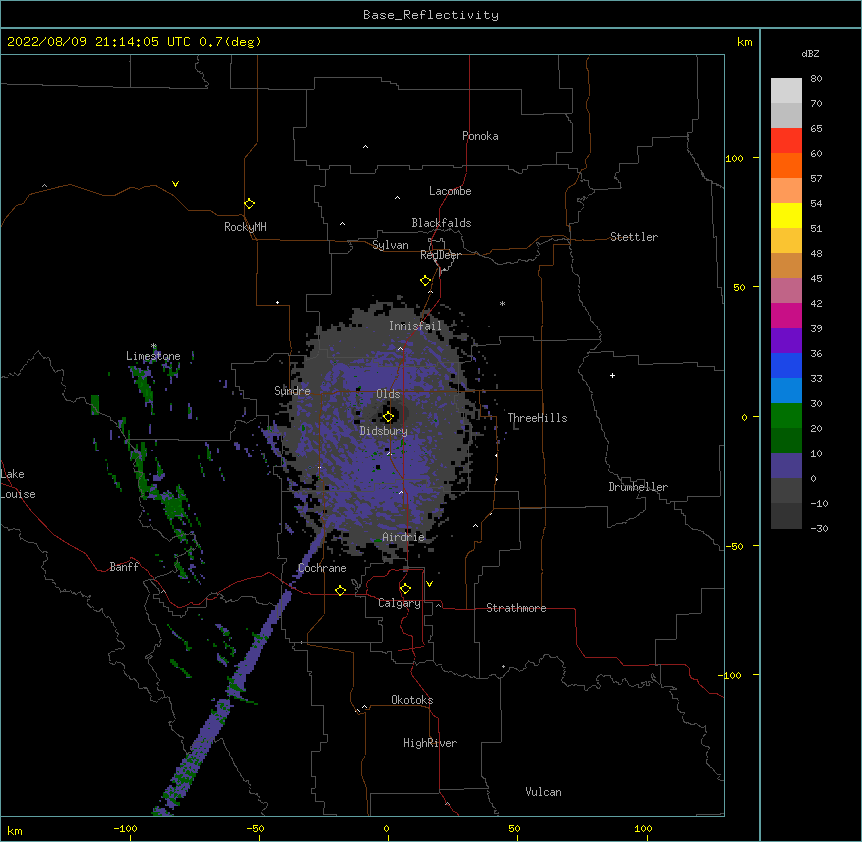Click the -50 tick on the vertical axis
Screen dimensions: 862x842
click(734, 546)
